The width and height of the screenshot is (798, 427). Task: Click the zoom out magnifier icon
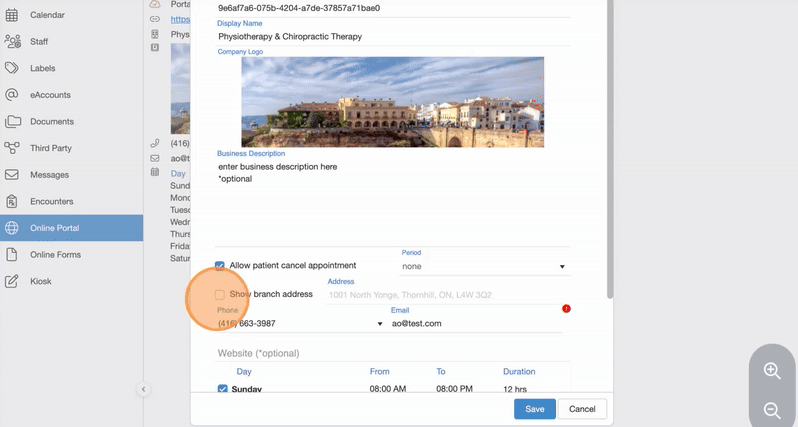pos(772,410)
